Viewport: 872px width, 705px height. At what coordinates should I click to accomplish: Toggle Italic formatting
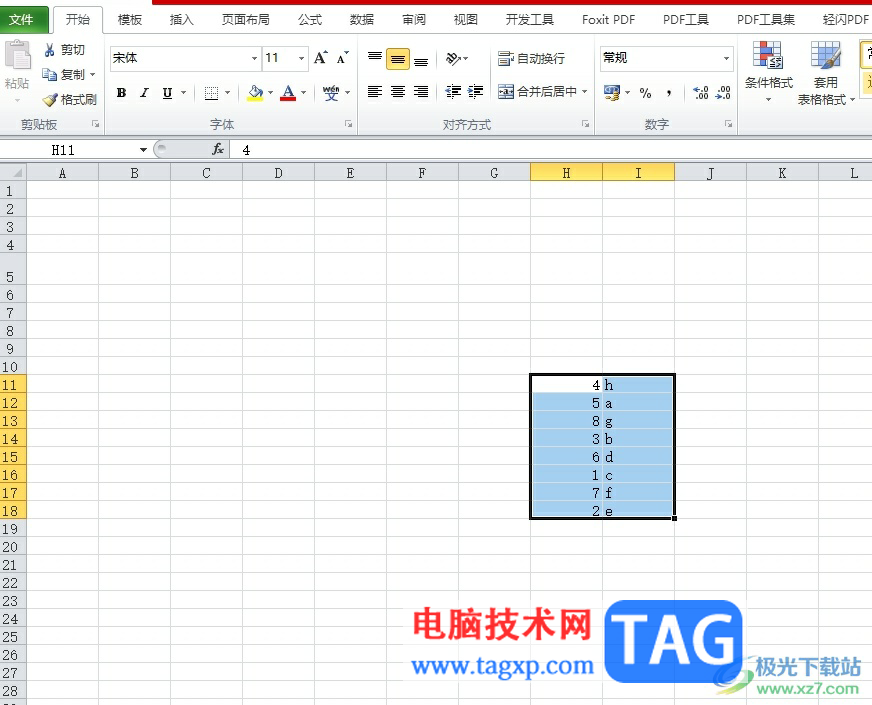tap(144, 93)
